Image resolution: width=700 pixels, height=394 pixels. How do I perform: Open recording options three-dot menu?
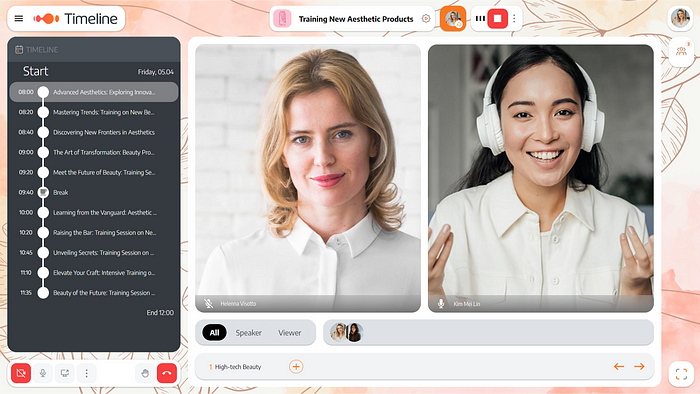pos(514,19)
